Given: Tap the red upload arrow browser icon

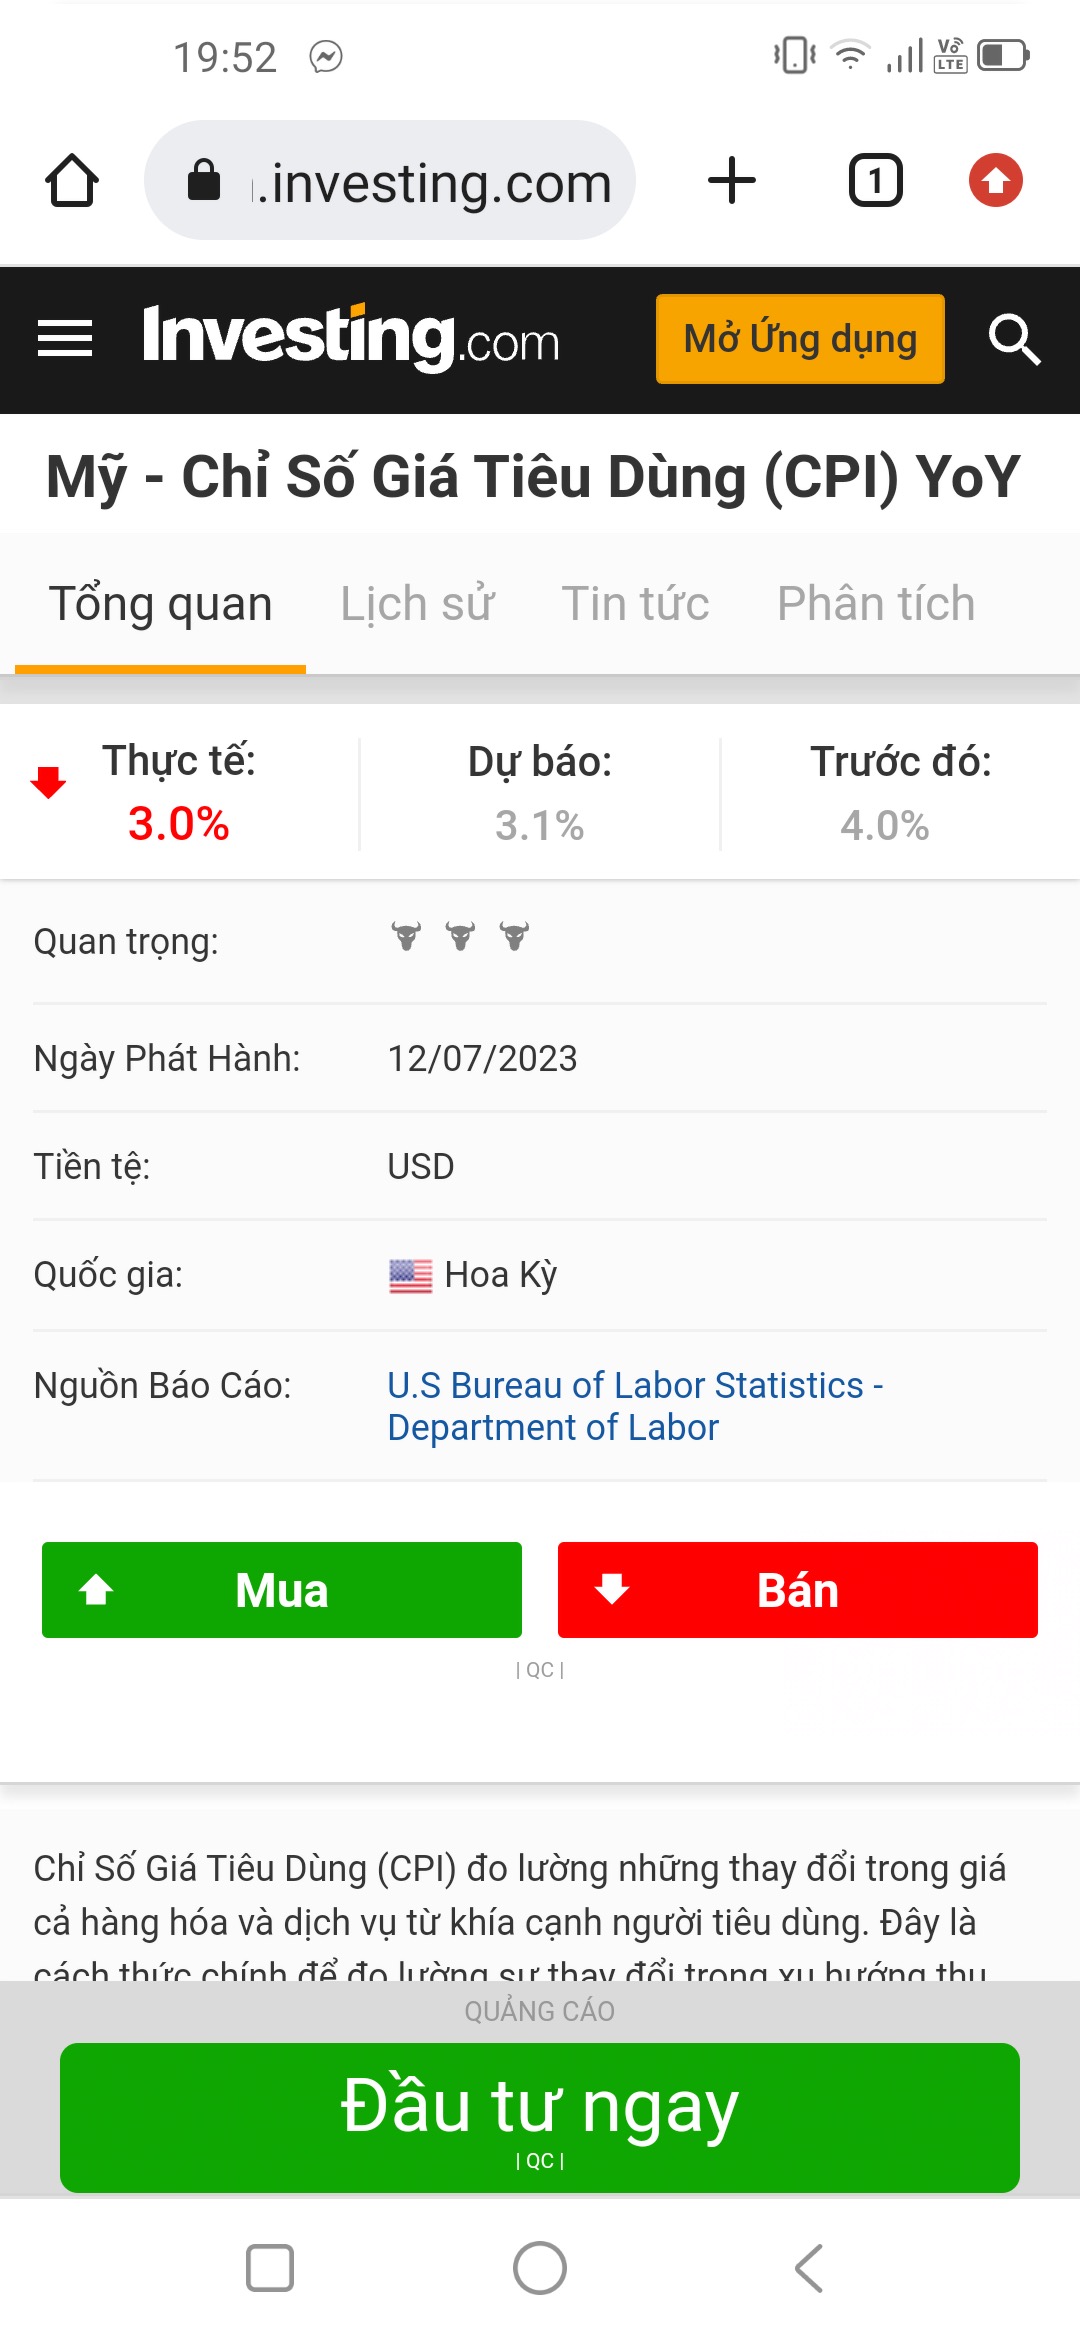Looking at the screenshot, I should [x=995, y=181].
